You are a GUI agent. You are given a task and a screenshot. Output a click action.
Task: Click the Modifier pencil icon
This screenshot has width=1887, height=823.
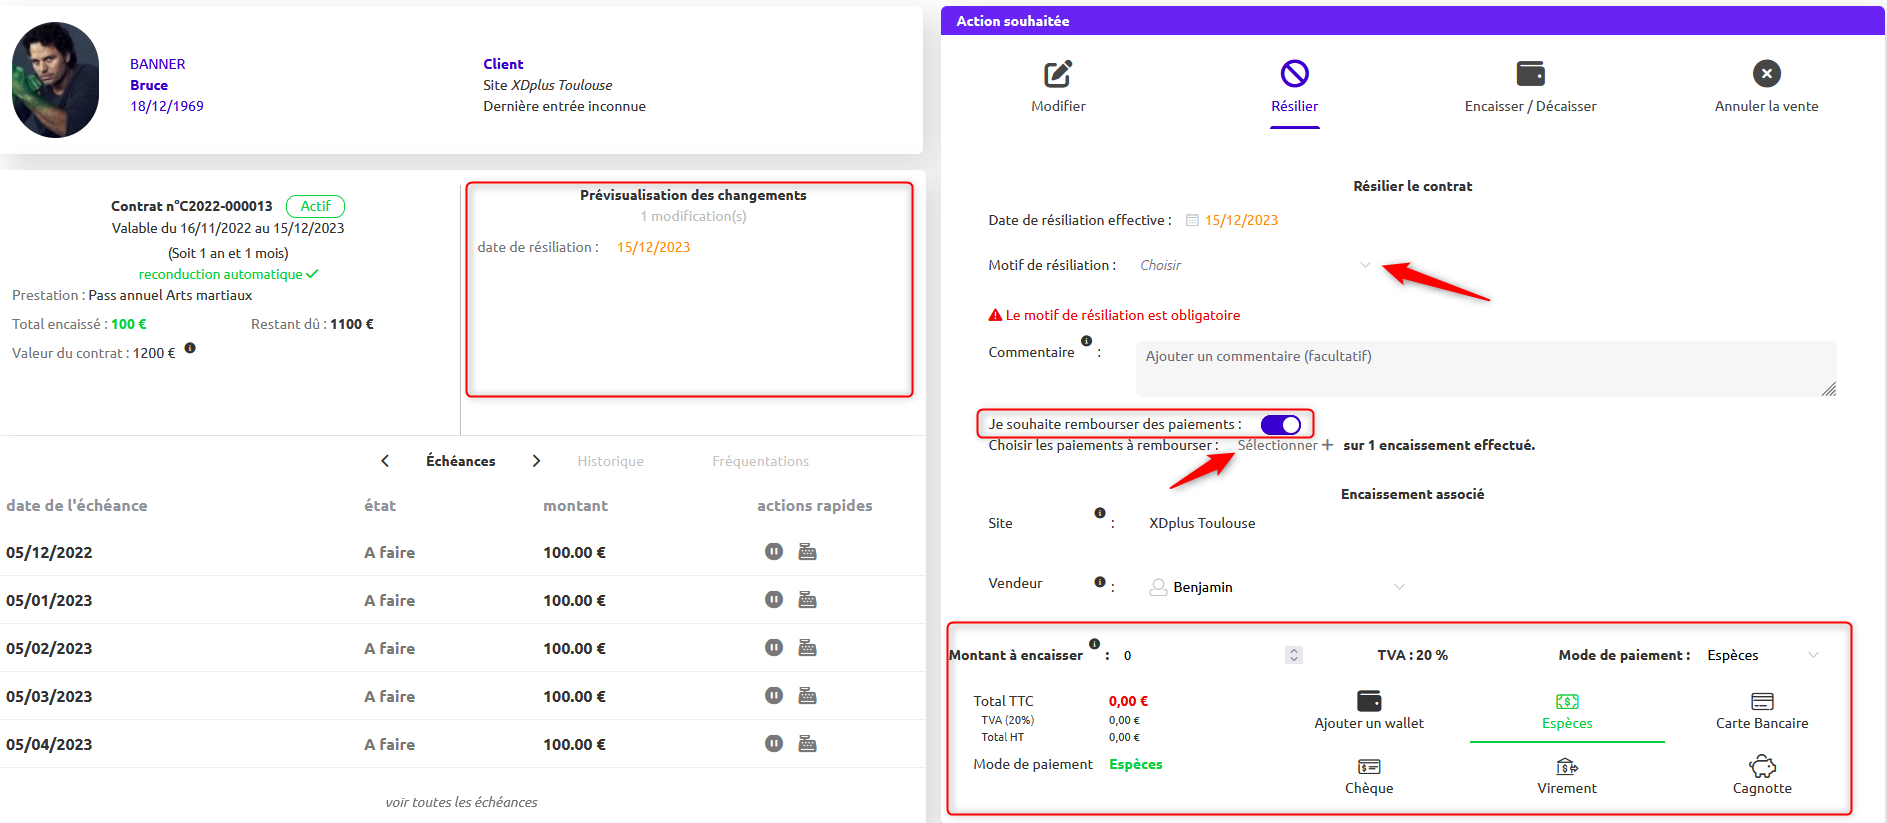(x=1058, y=74)
